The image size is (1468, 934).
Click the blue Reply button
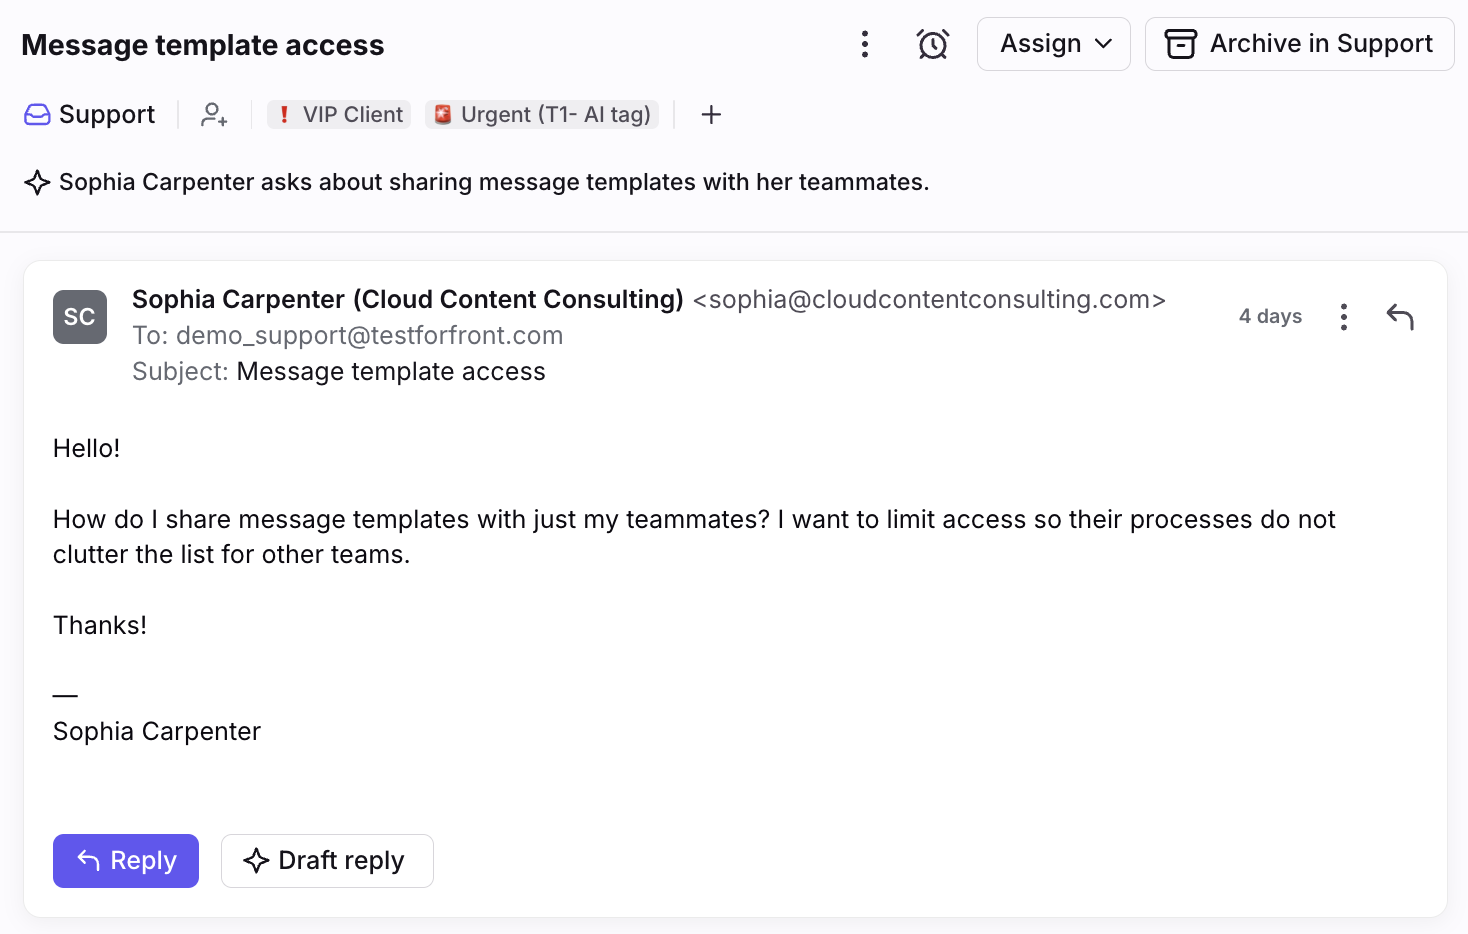tap(126, 861)
